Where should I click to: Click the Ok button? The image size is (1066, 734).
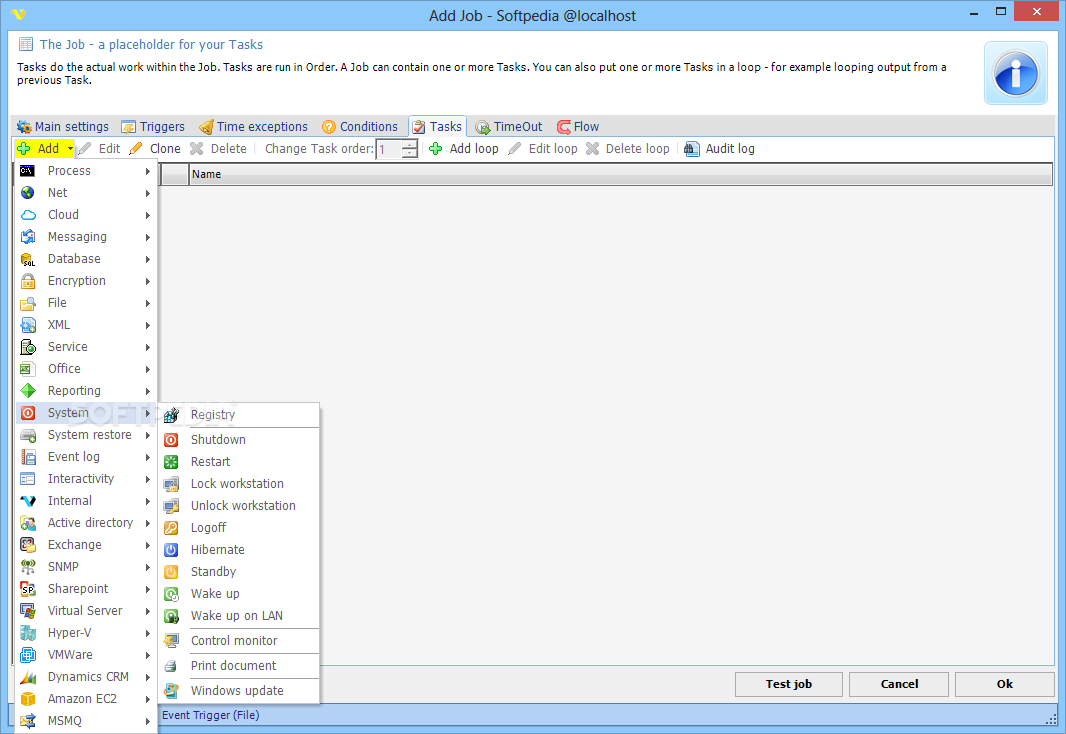[x=1005, y=684]
